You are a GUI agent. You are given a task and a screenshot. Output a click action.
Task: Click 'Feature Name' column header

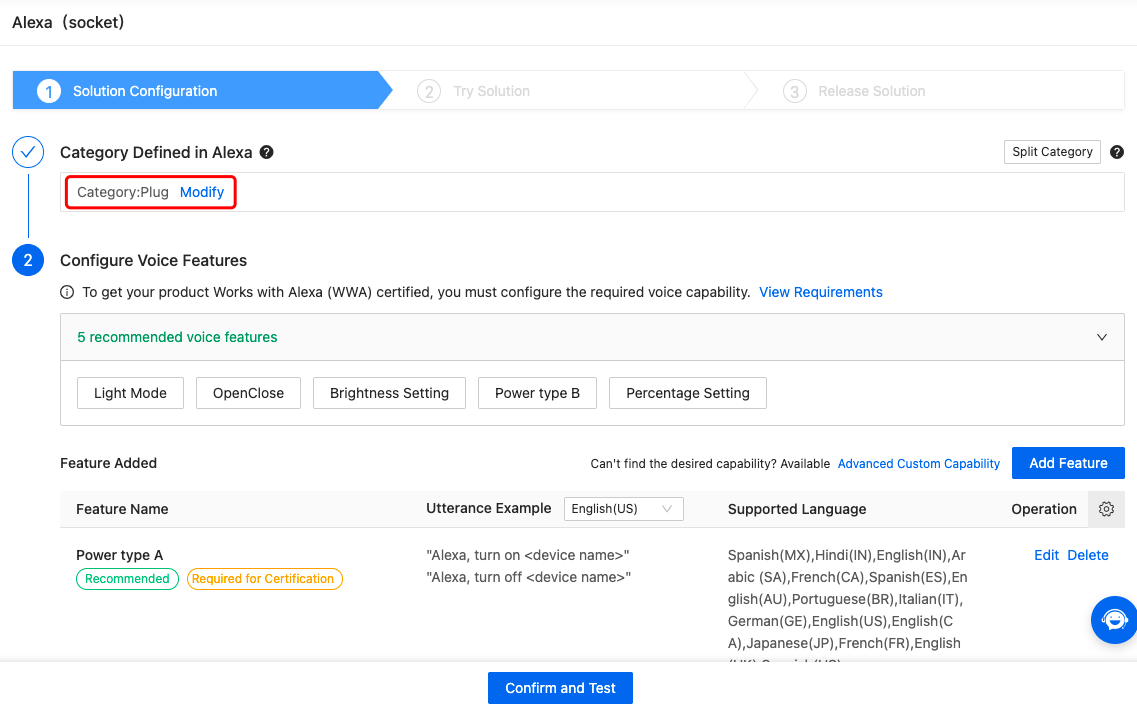pos(122,509)
